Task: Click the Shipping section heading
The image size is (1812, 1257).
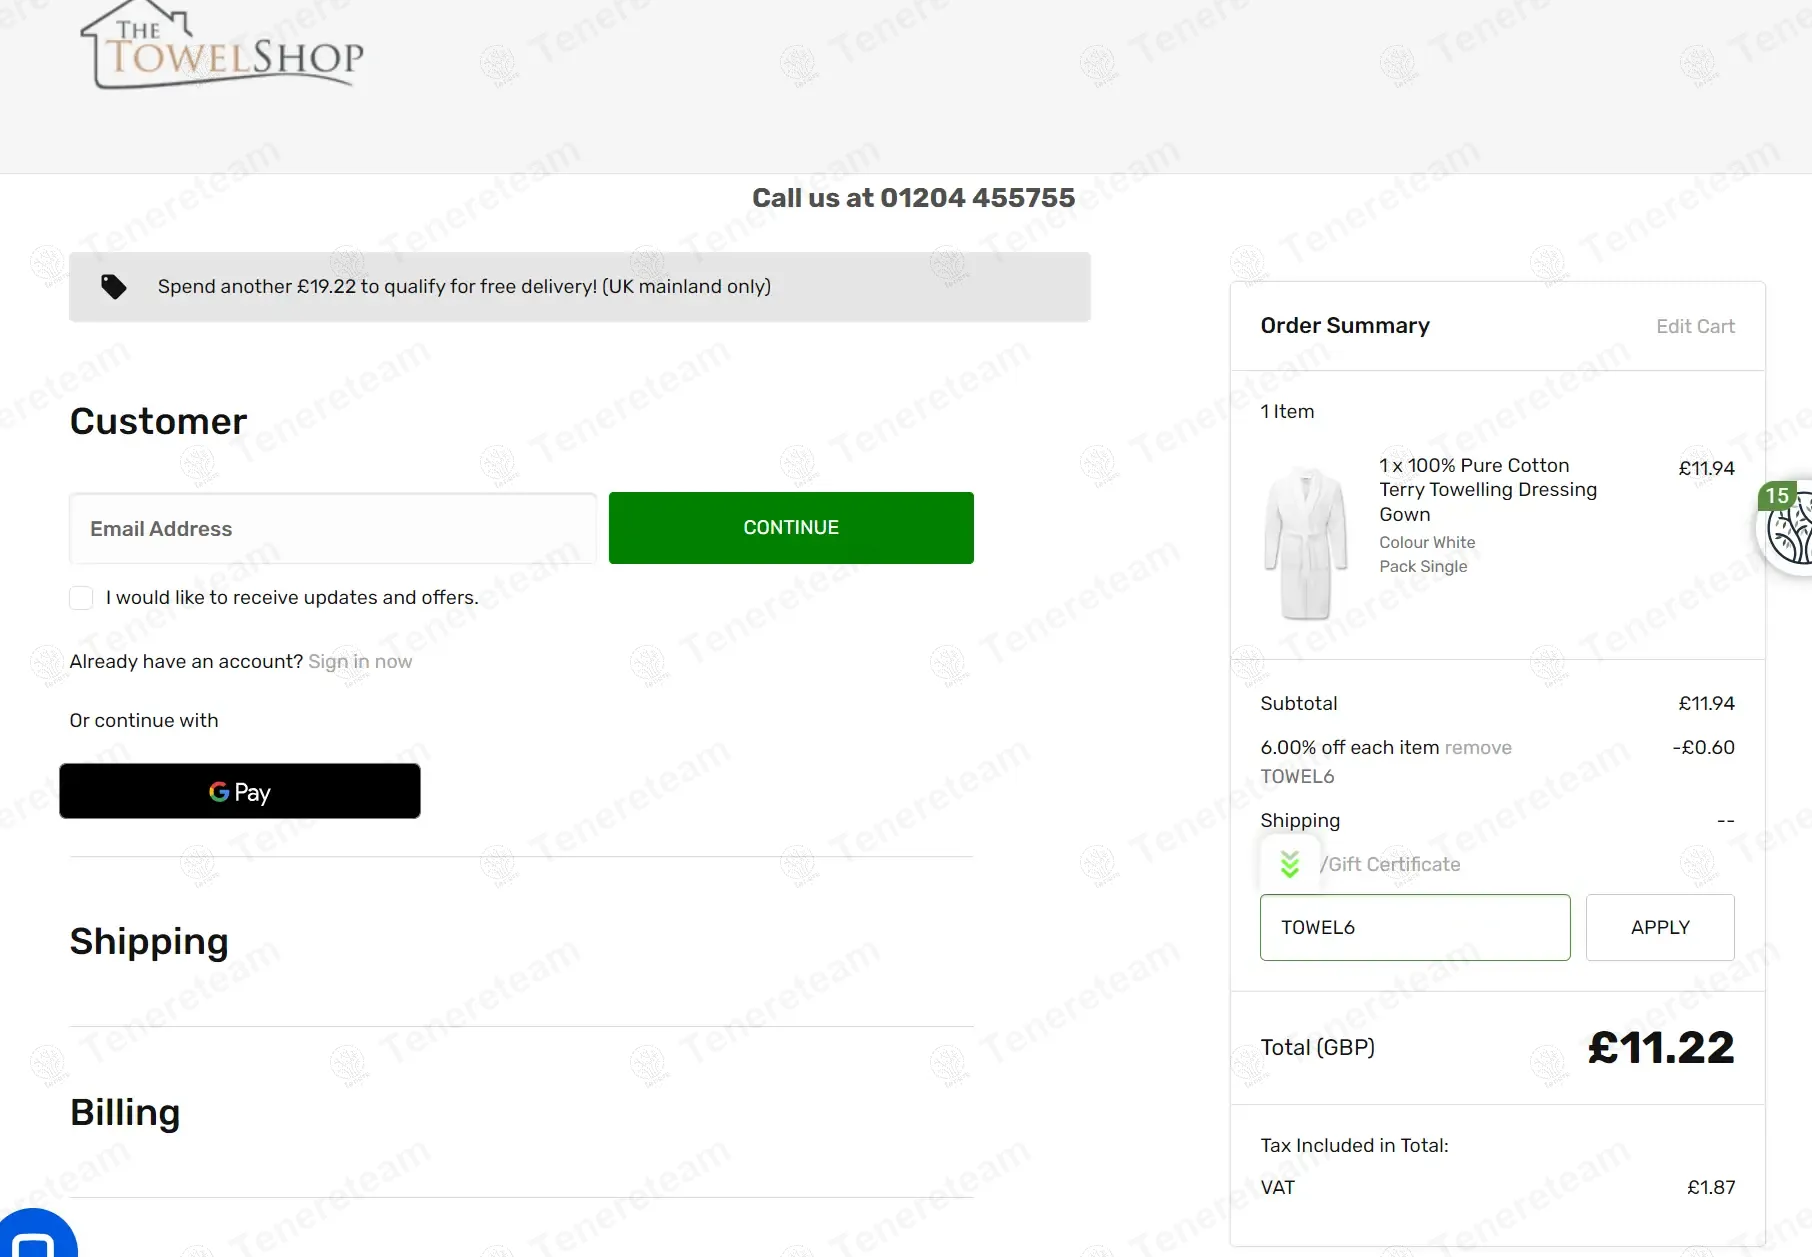Action: (149, 942)
